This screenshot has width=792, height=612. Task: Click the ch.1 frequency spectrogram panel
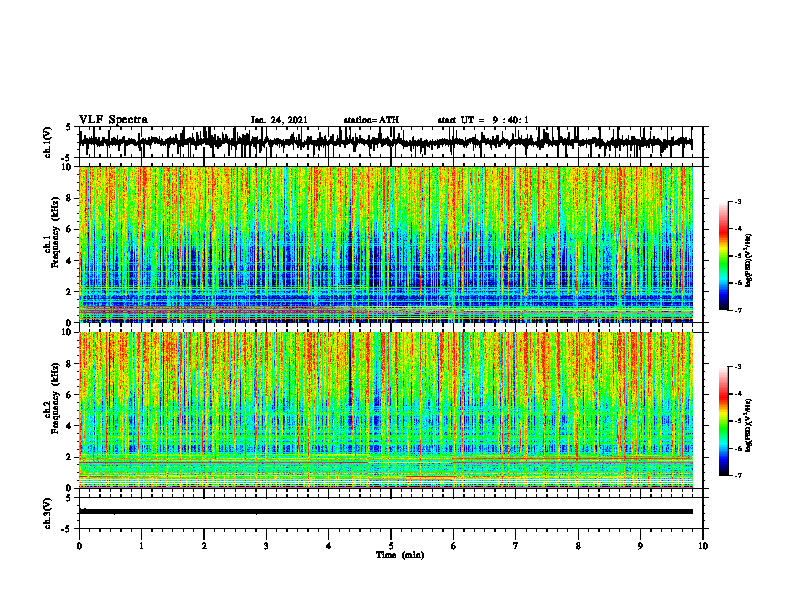point(385,244)
